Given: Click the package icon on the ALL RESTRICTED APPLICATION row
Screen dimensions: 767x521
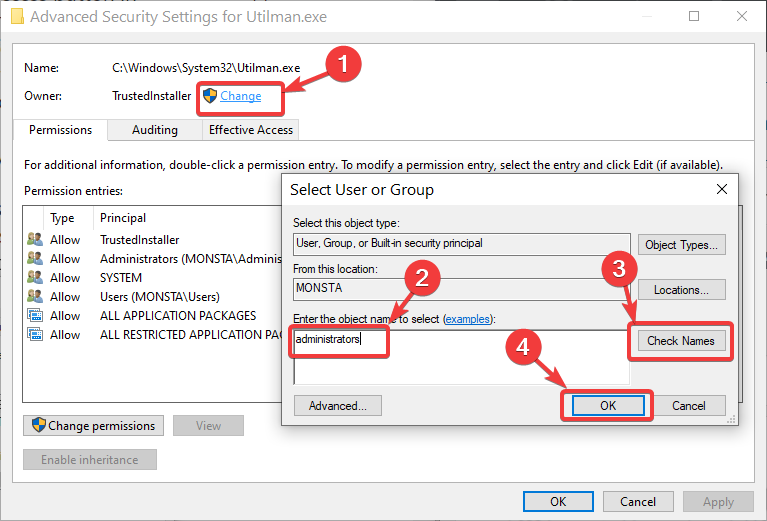Looking at the screenshot, I should pyautogui.click(x=35, y=335).
